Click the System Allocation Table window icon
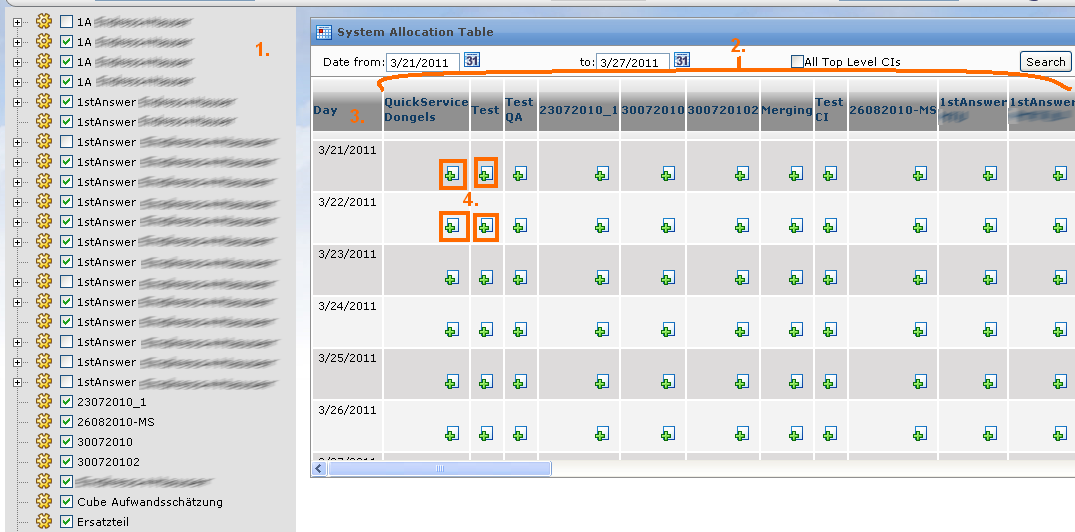The height and width of the screenshot is (532, 1075). click(324, 32)
